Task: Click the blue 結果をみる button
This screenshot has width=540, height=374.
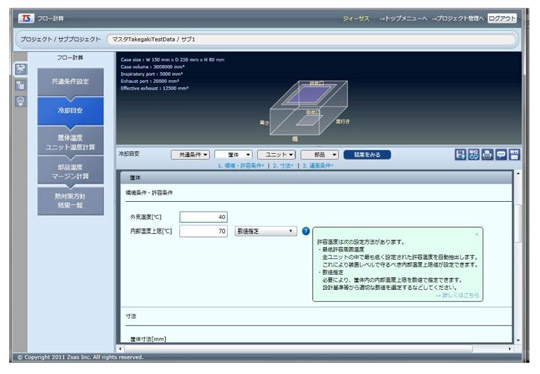Action: (367, 155)
